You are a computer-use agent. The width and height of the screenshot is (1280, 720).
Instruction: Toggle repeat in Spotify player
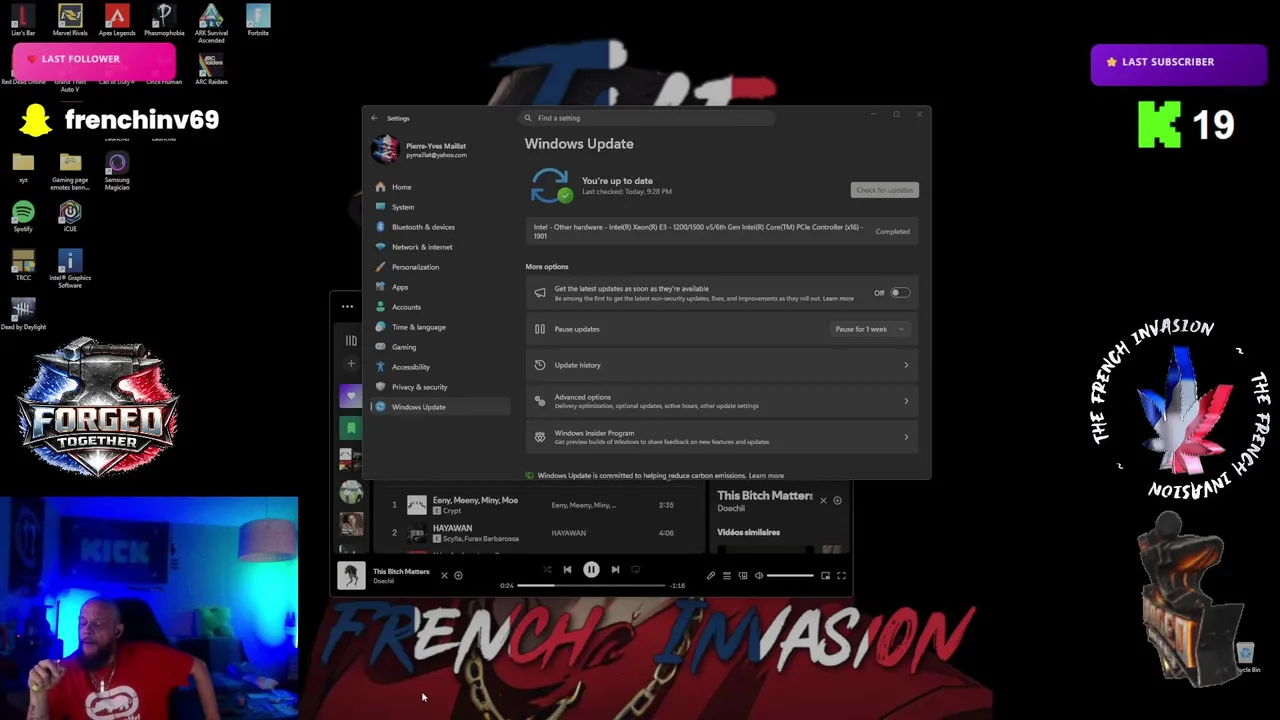pos(635,570)
